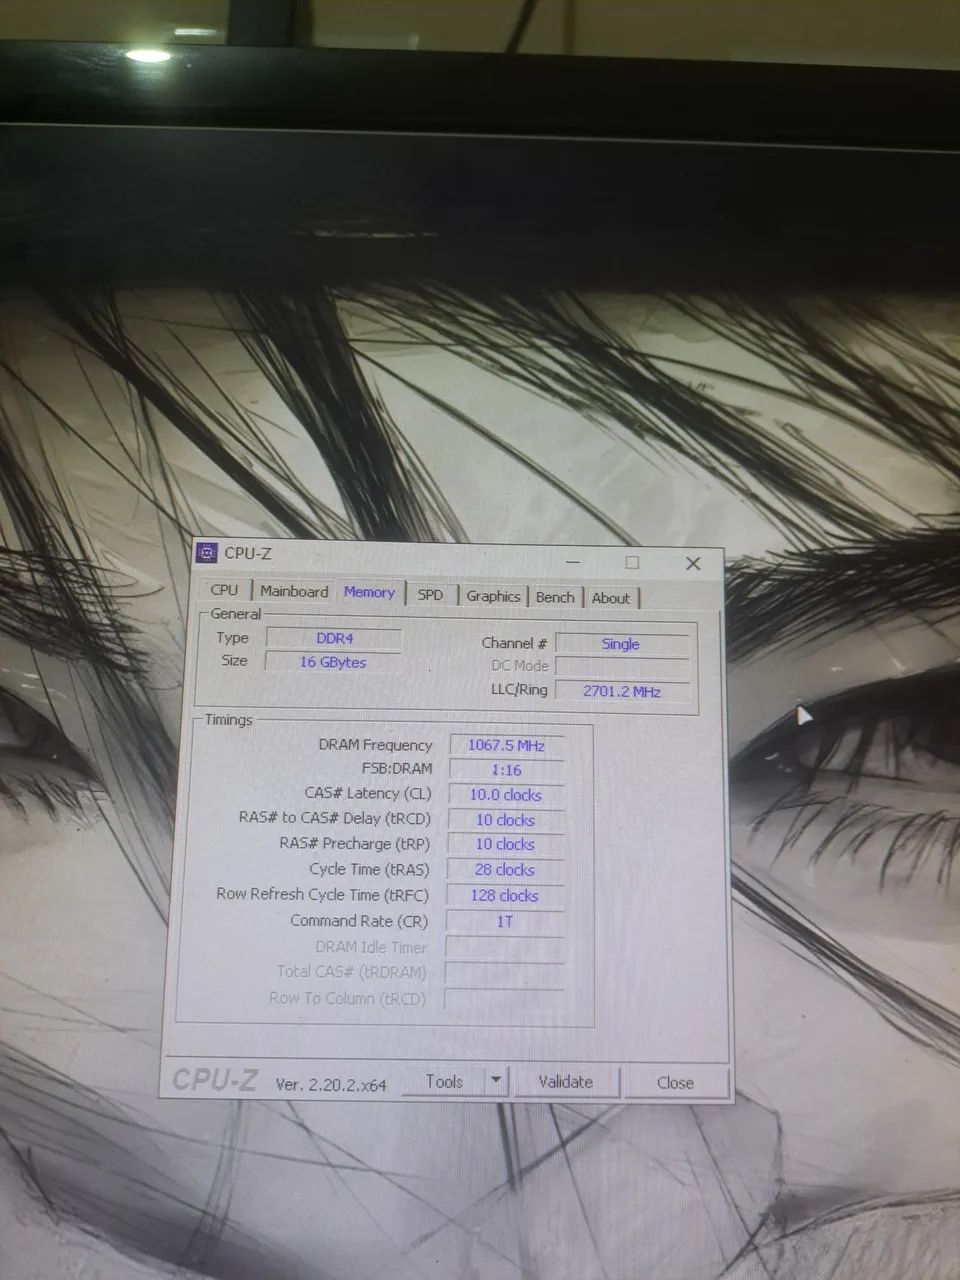960x1280 pixels.
Task: Click the DRAM Frequency label
Action: coord(375,745)
